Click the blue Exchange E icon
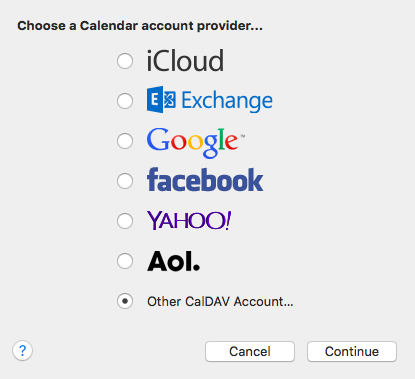The width and height of the screenshot is (415, 379). 161,100
